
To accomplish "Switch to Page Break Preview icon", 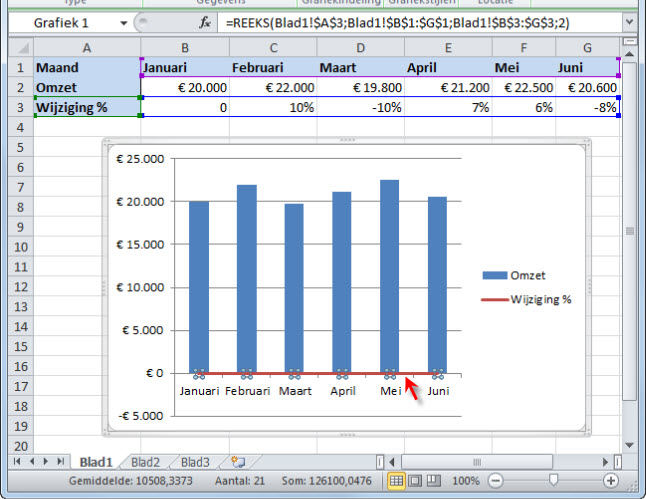I will 433,480.
